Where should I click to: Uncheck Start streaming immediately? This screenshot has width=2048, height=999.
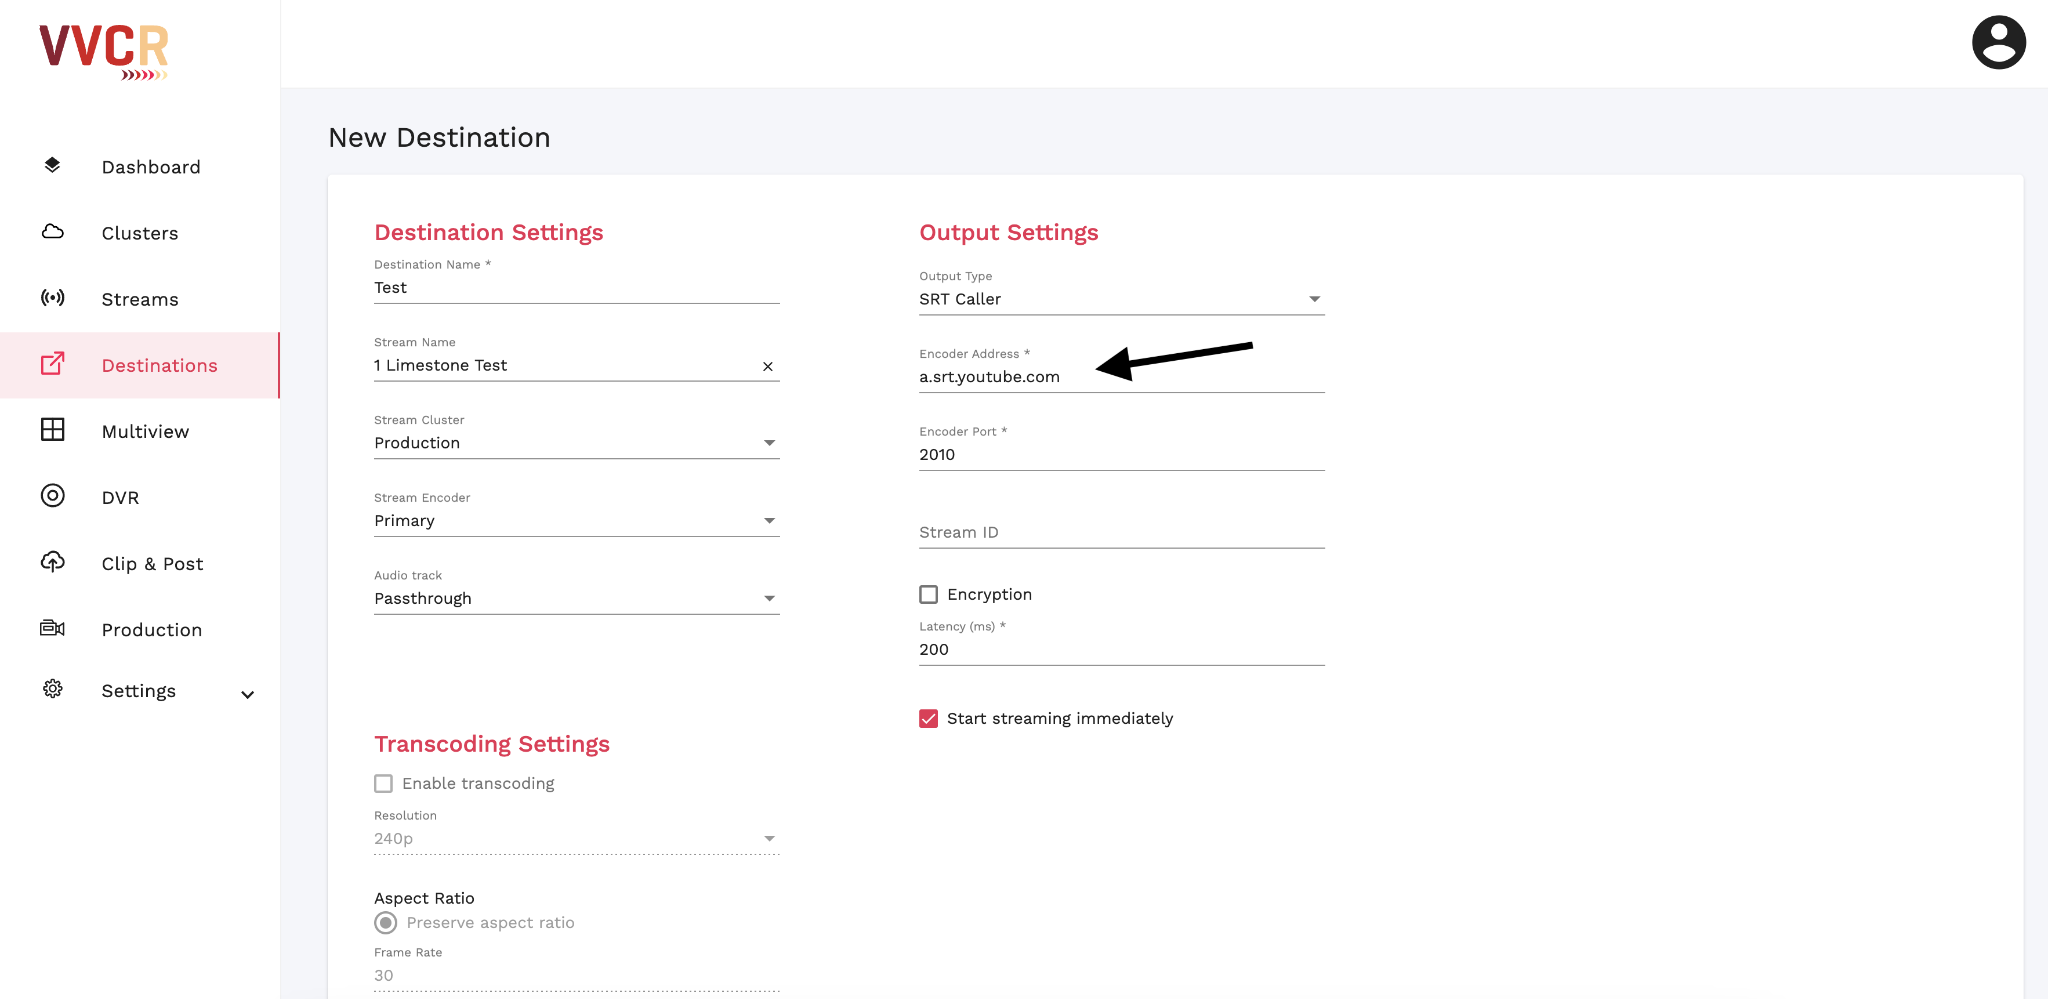click(x=928, y=718)
